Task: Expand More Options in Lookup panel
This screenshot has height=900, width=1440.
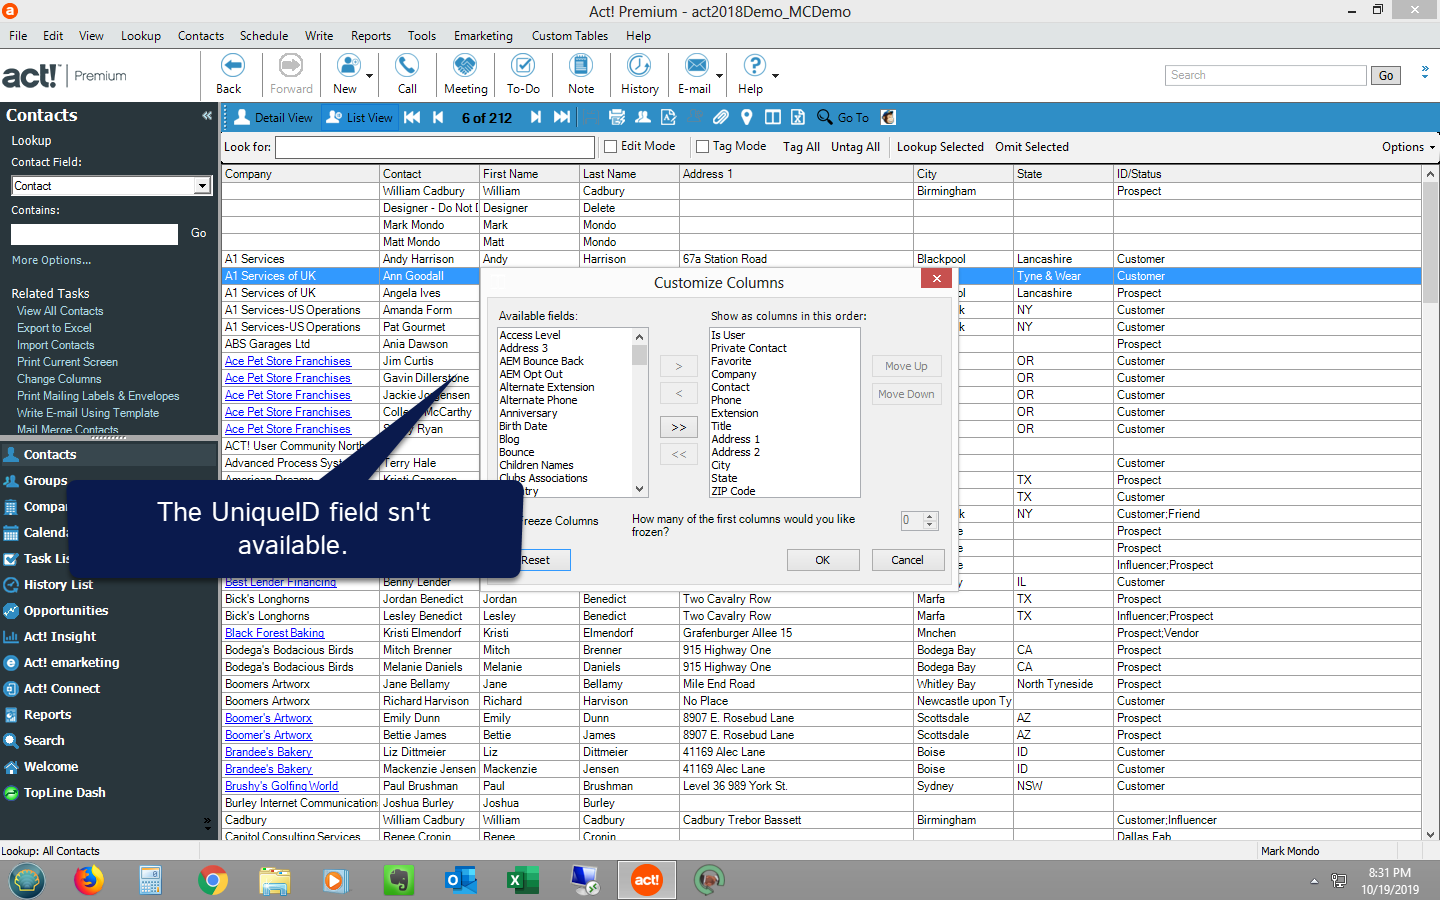Action: point(51,260)
